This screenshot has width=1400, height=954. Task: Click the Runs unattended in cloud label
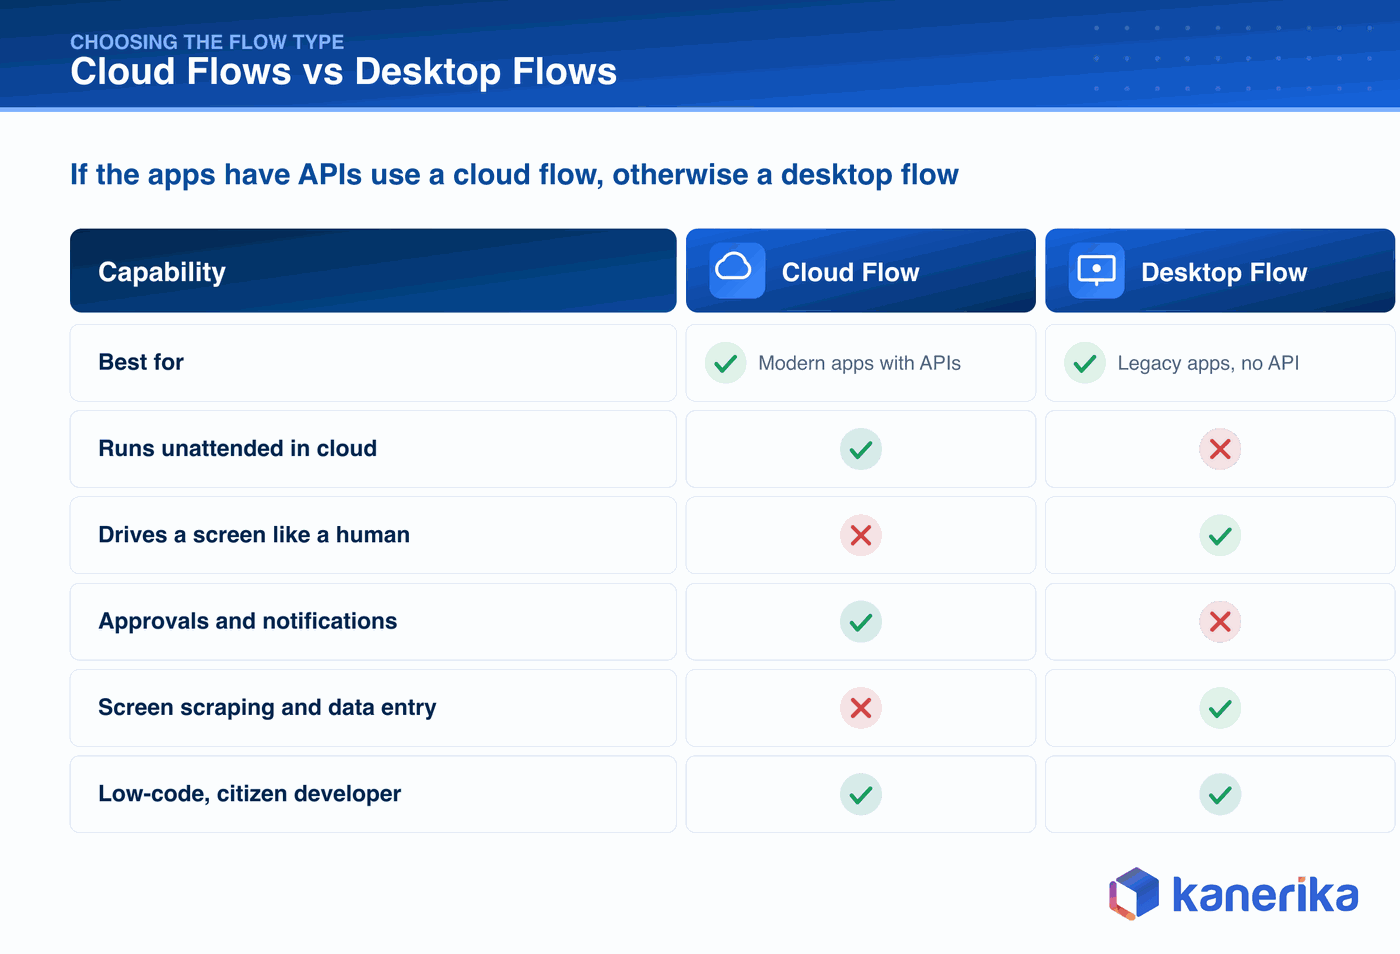[x=237, y=448]
